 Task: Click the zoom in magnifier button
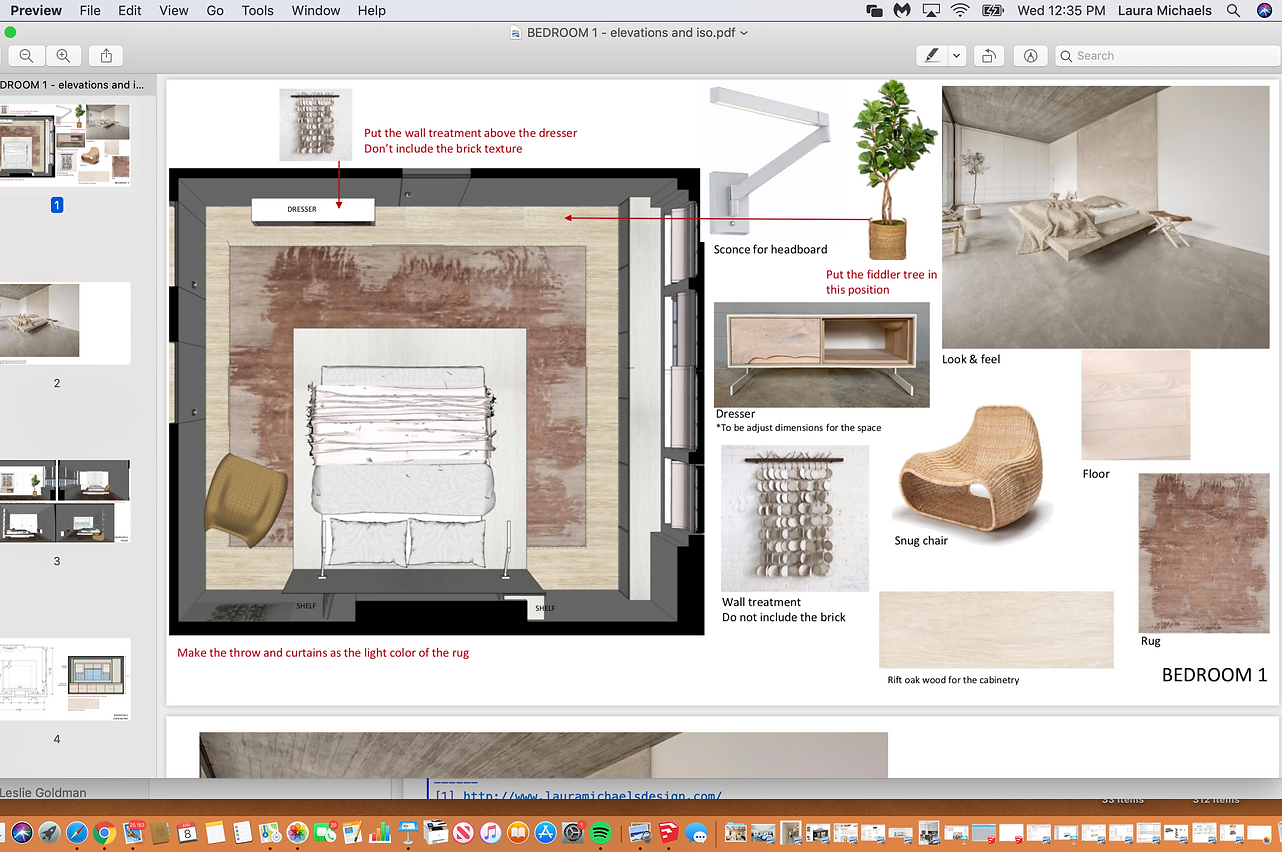coord(63,56)
